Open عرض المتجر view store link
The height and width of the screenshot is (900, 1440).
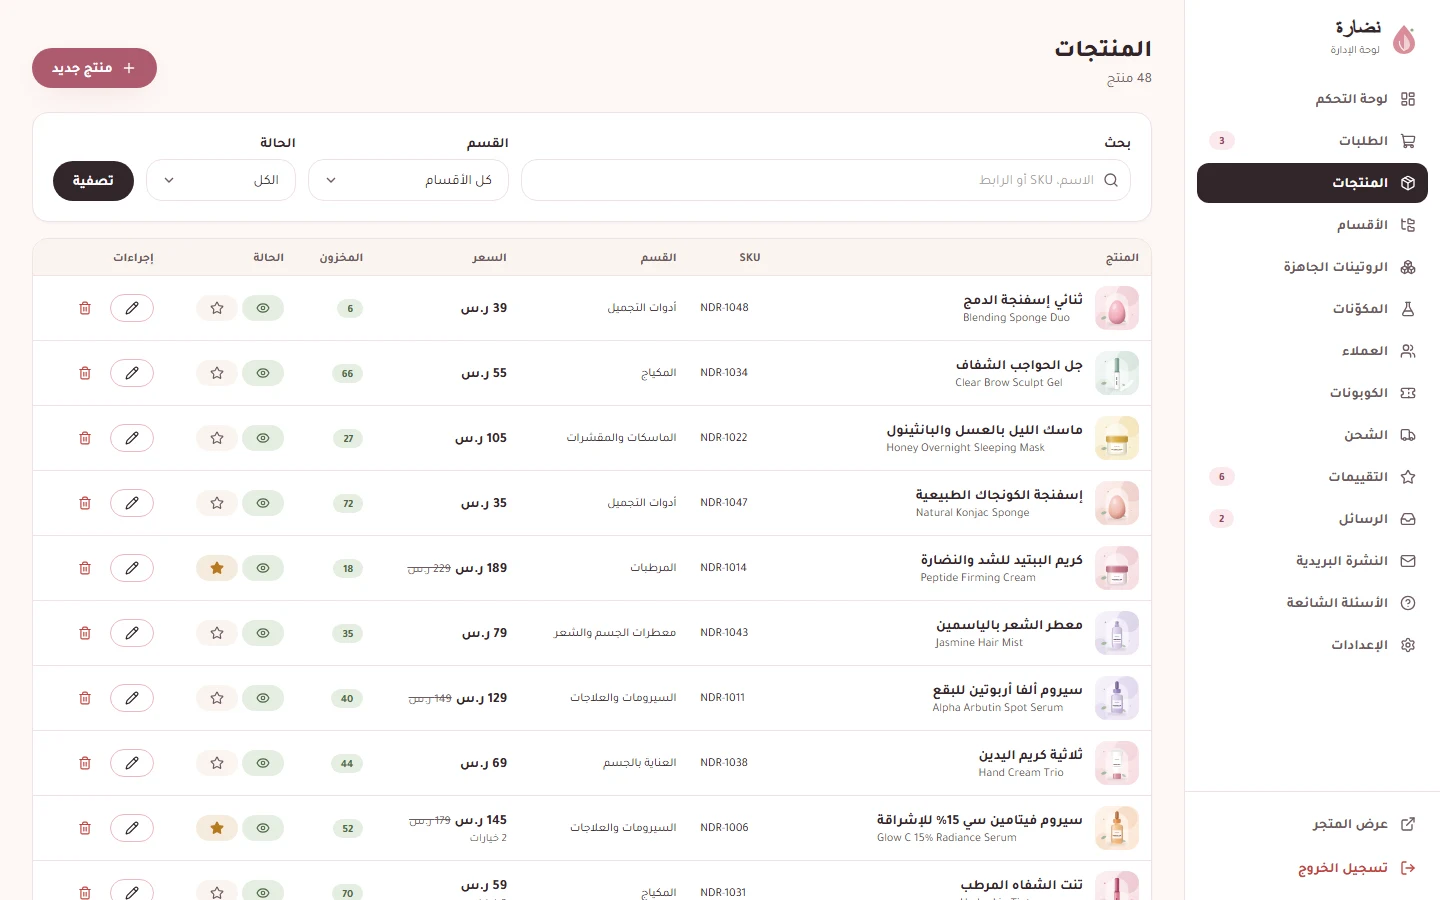coord(1312,824)
